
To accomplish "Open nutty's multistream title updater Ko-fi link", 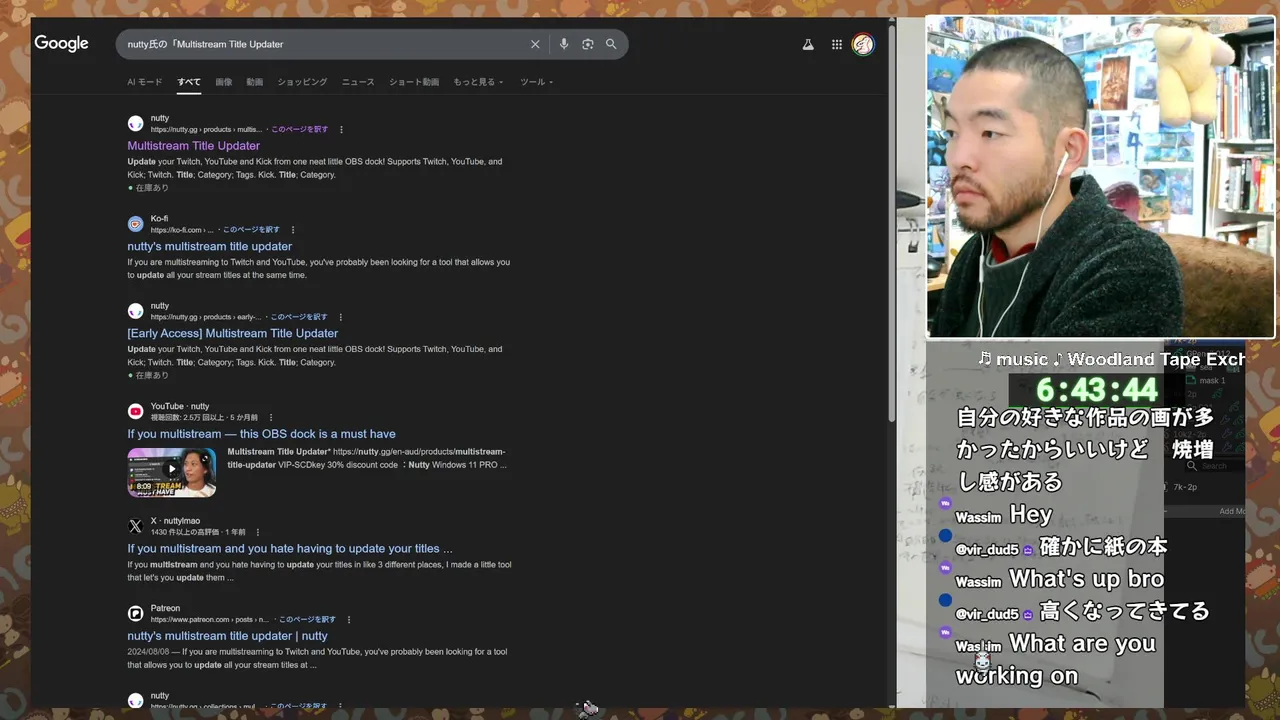I will click(x=209, y=246).
